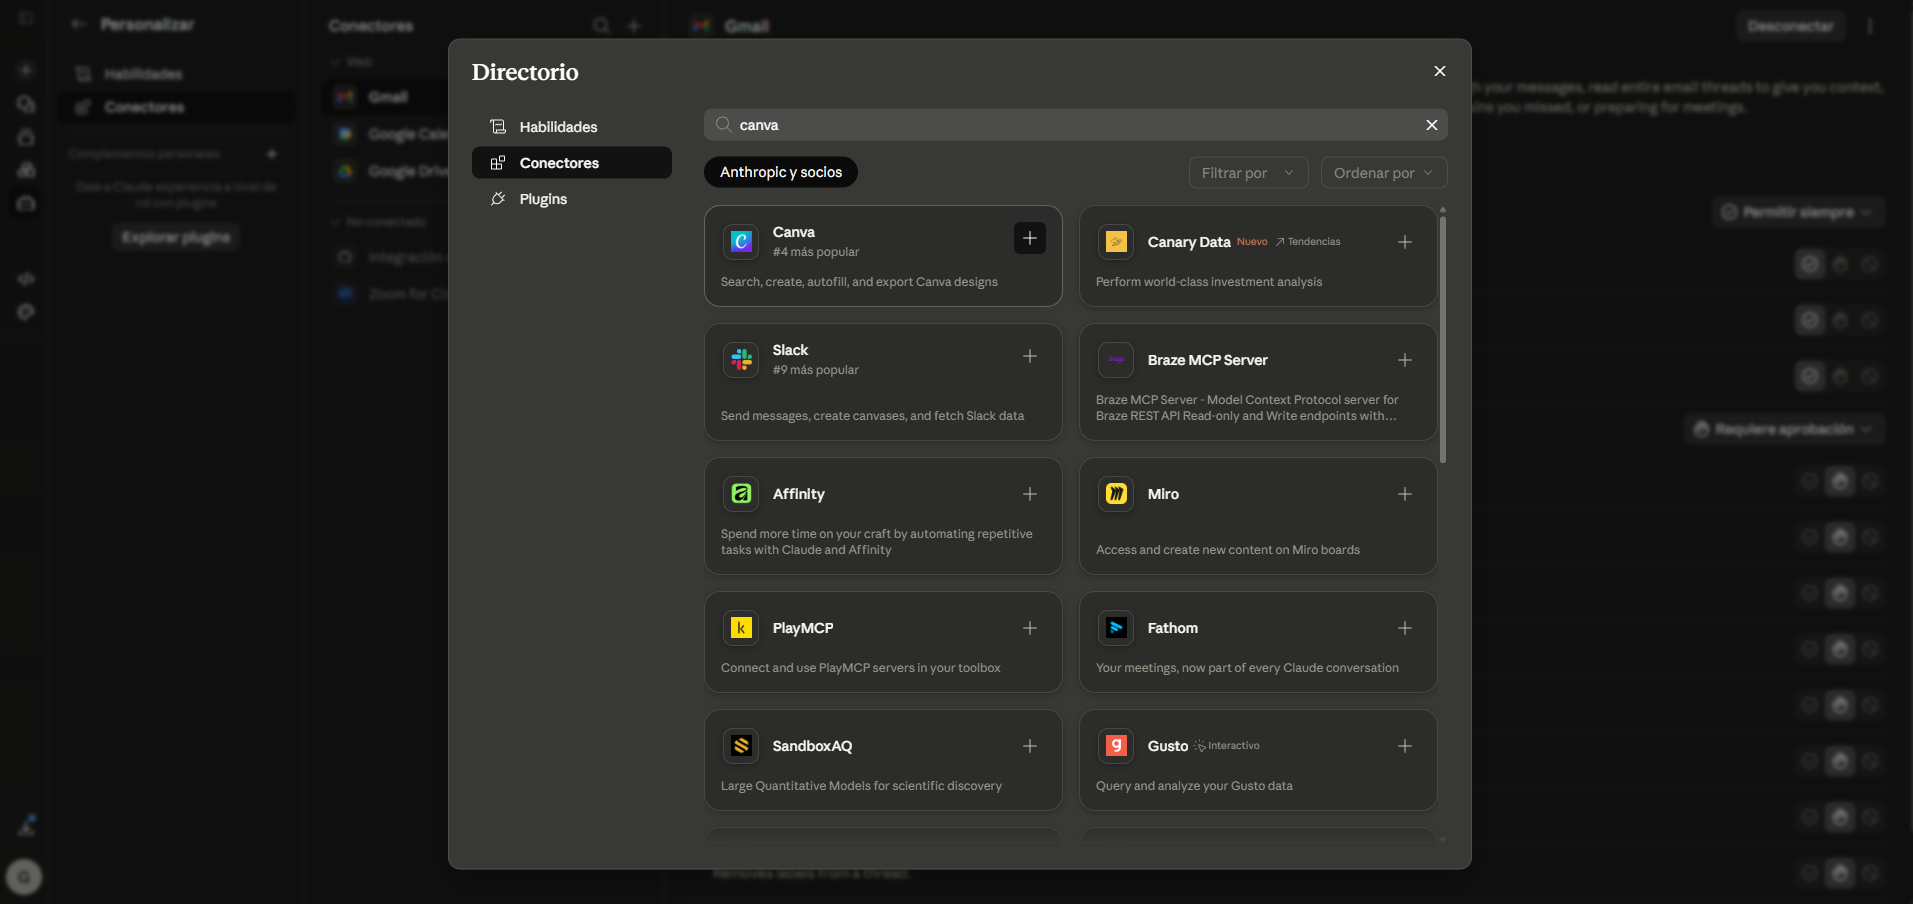Click the search field containing canva
Screen dimensions: 1913x904
1076,125
